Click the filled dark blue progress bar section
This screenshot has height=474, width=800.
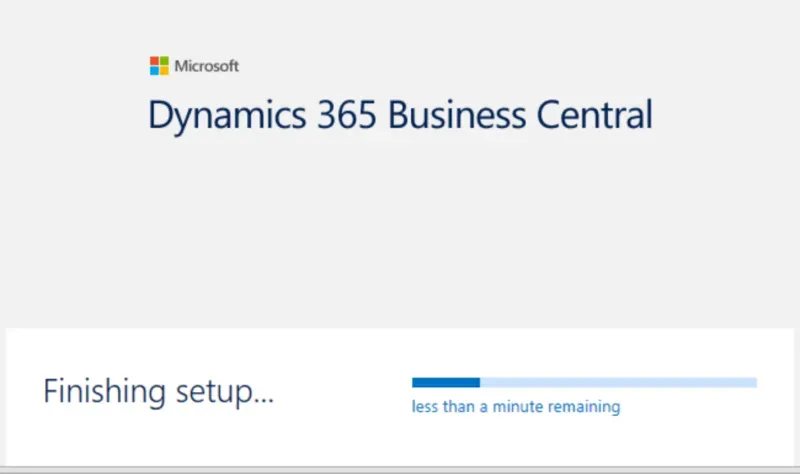coord(446,382)
